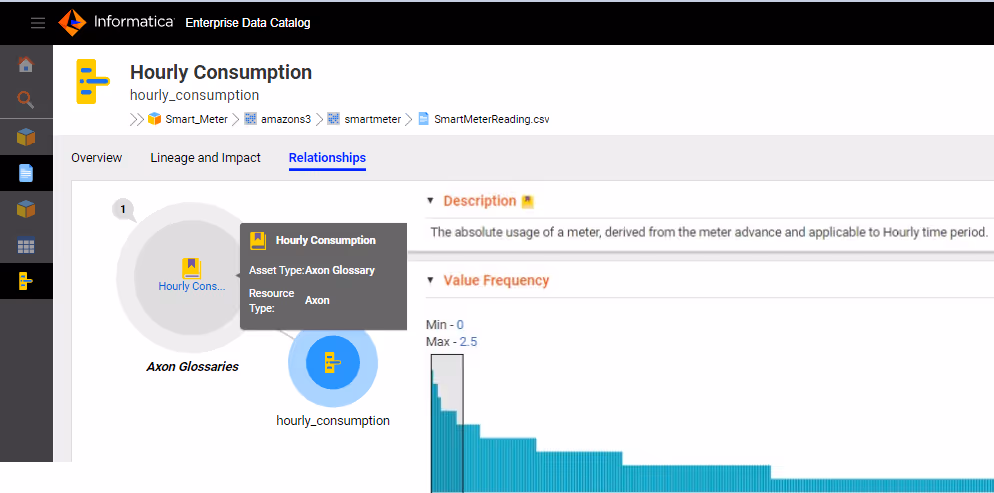
Task: Click the breadcrumb double-chevron icon
Action: (136, 119)
